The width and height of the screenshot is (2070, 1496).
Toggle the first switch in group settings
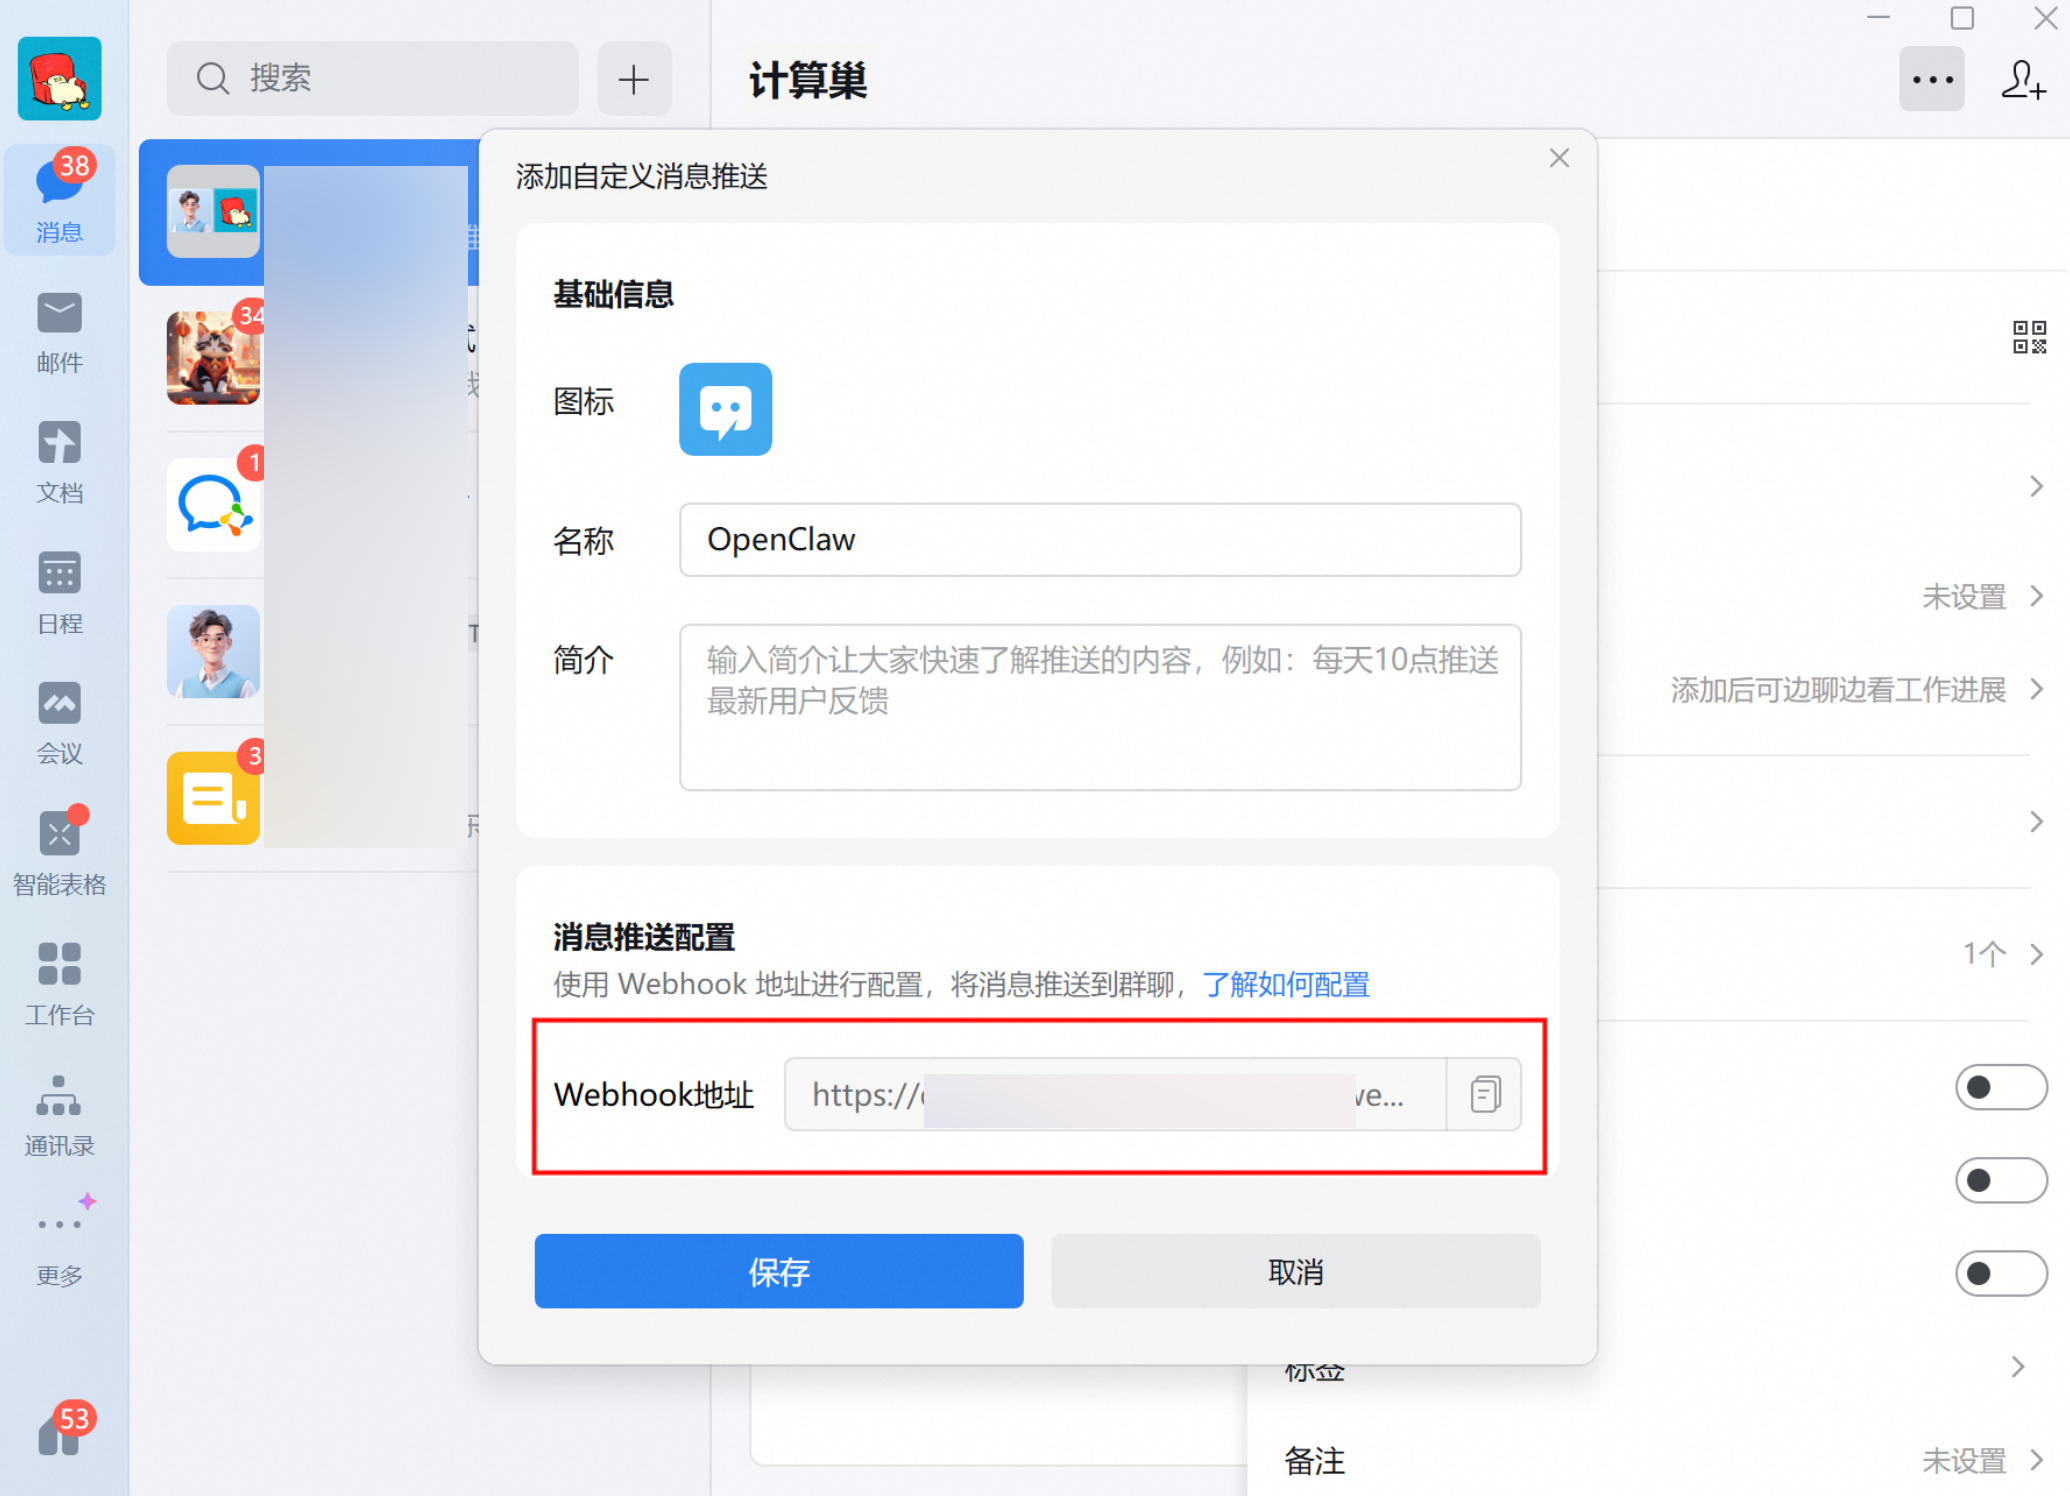click(2000, 1087)
